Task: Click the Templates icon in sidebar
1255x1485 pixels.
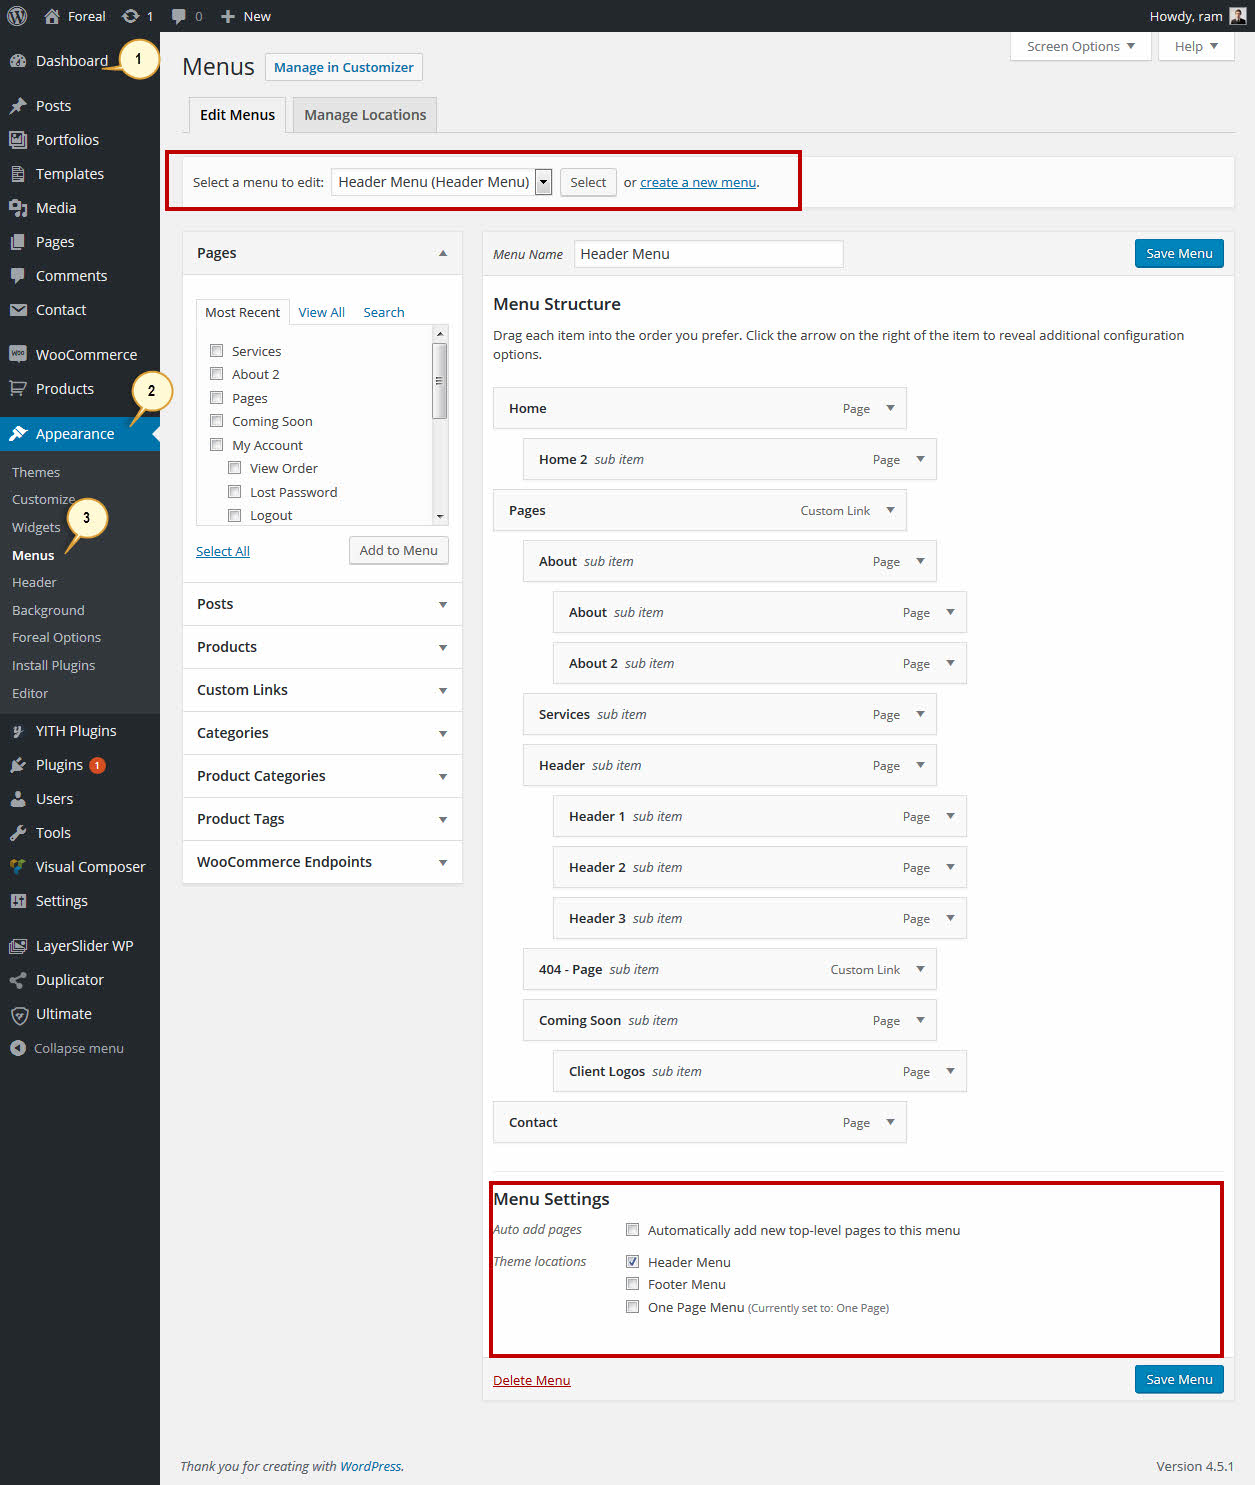Action: click(18, 174)
